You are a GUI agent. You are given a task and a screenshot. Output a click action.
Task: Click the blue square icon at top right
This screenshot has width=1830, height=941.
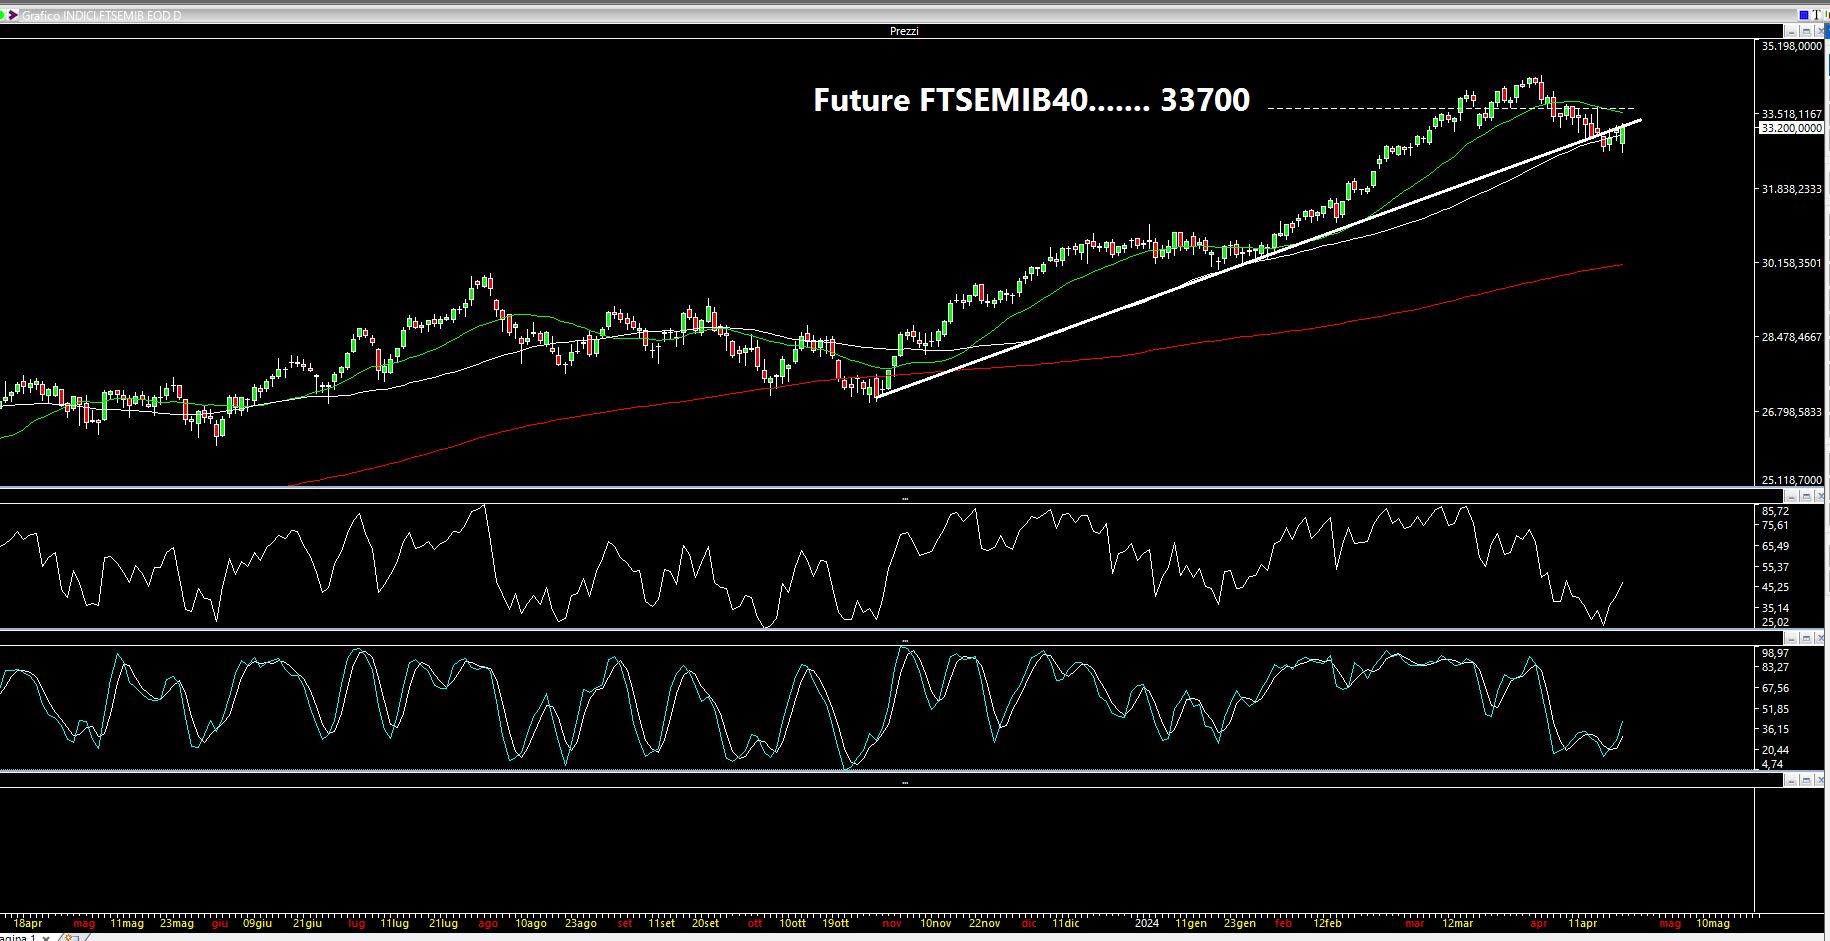click(x=1804, y=15)
